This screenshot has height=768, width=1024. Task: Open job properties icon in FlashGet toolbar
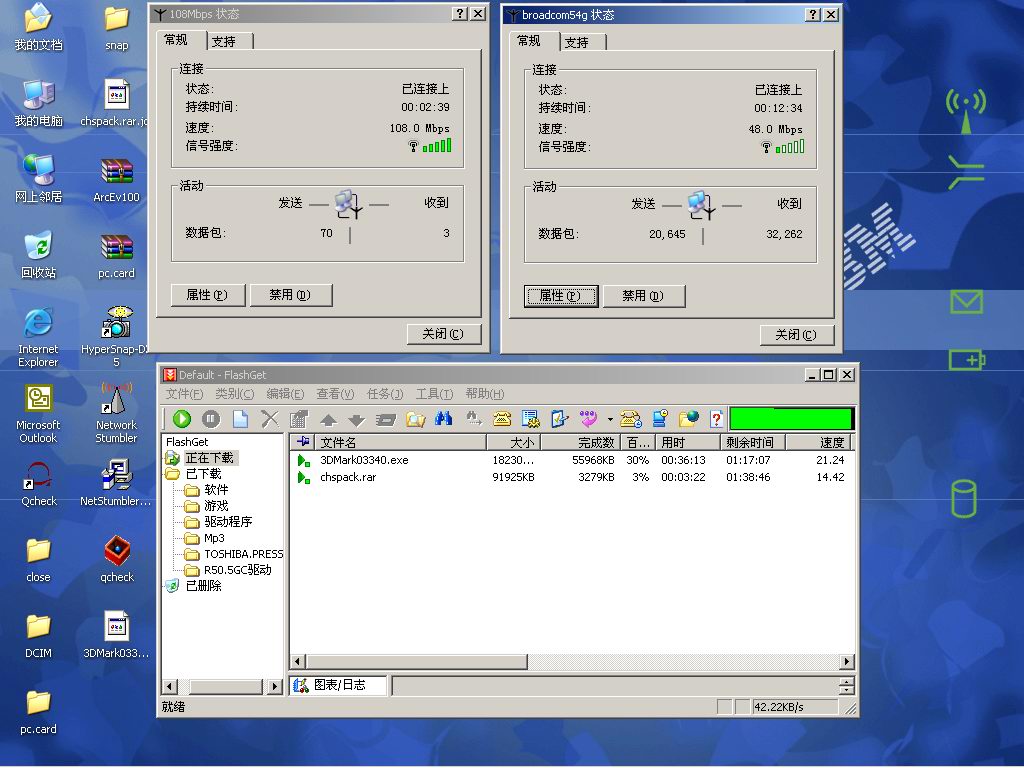(x=299, y=419)
